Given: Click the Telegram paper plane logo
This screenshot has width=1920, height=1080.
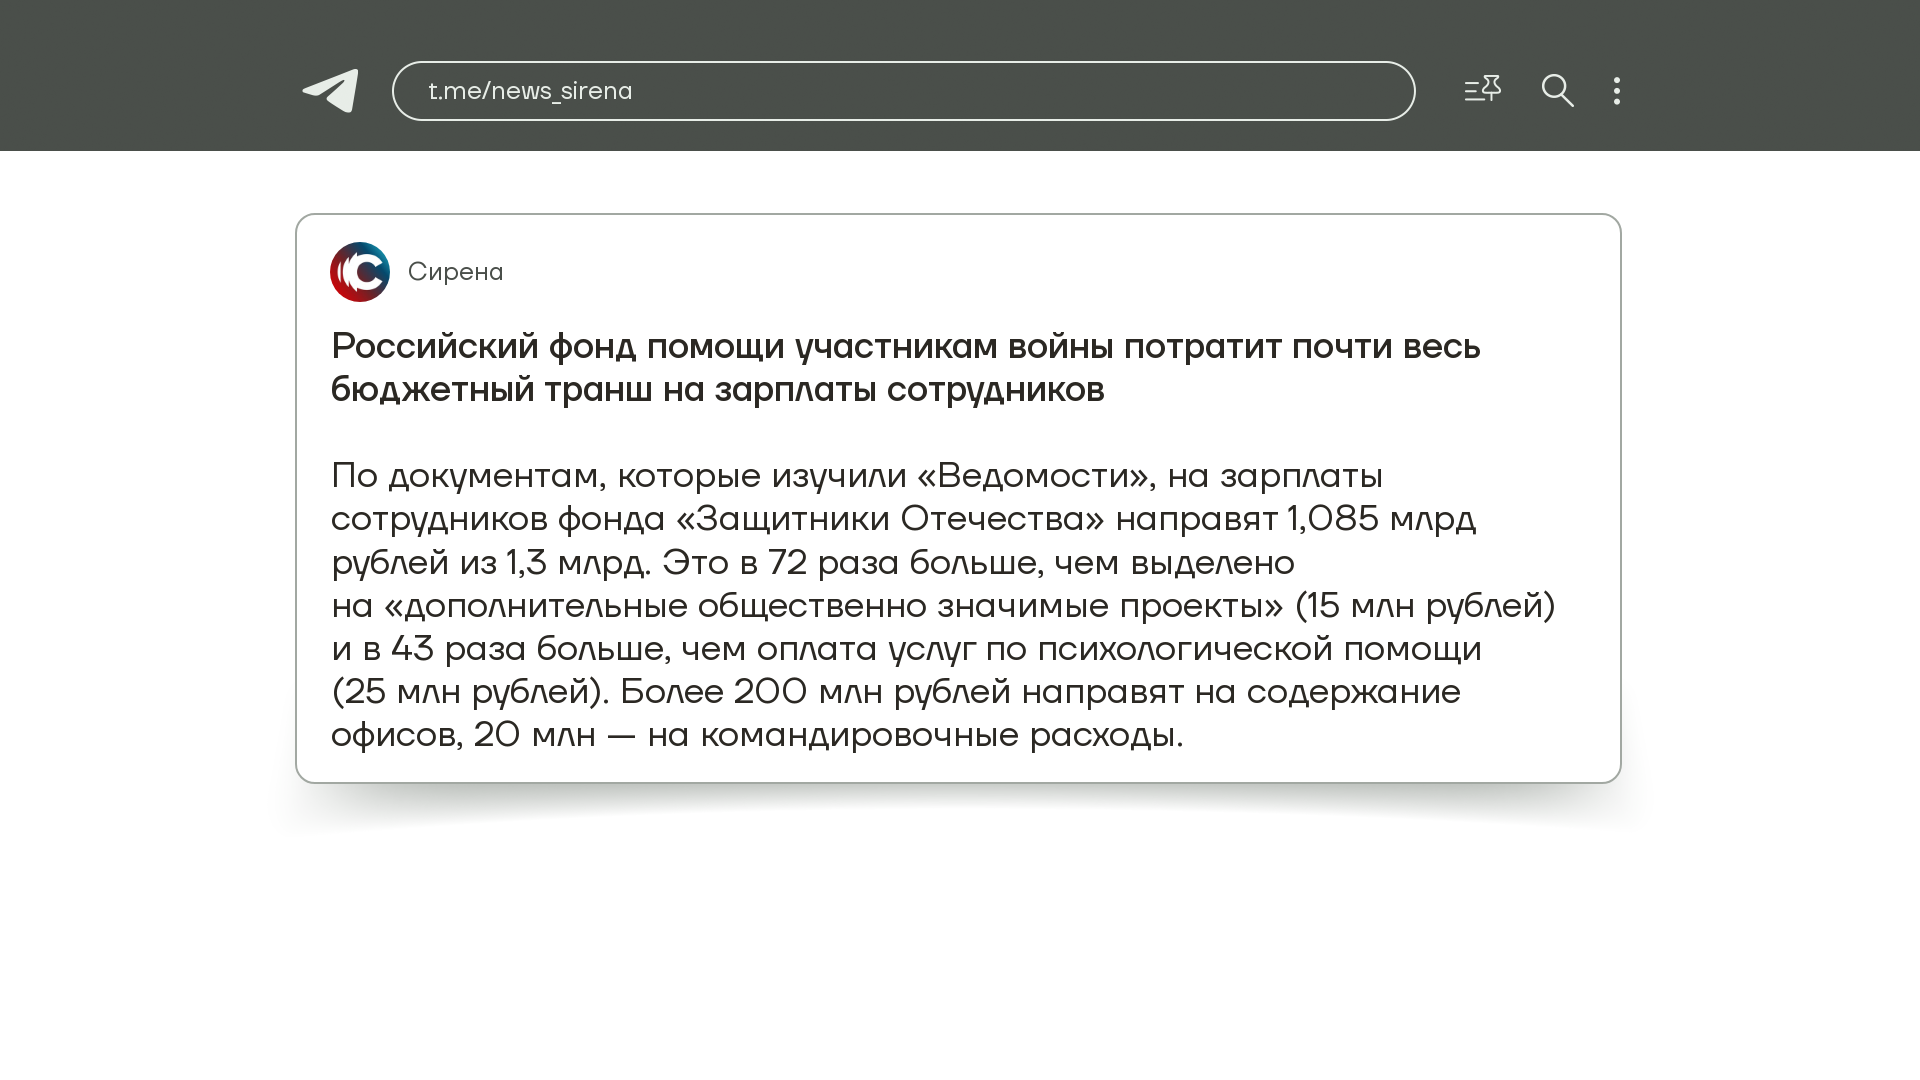Looking at the screenshot, I should coord(331,91).
